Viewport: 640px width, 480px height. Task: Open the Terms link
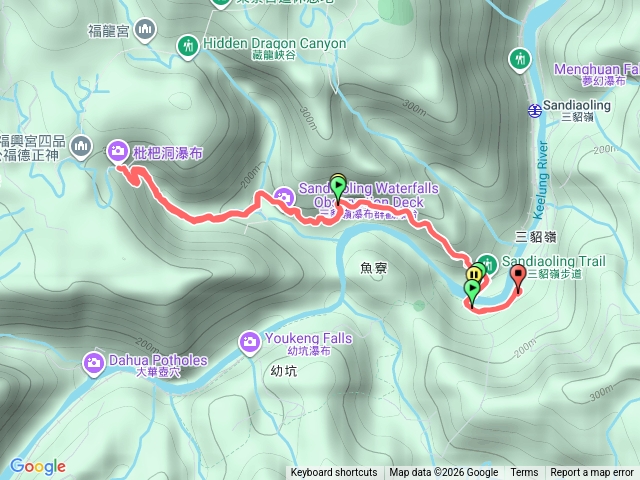[x=524, y=473]
